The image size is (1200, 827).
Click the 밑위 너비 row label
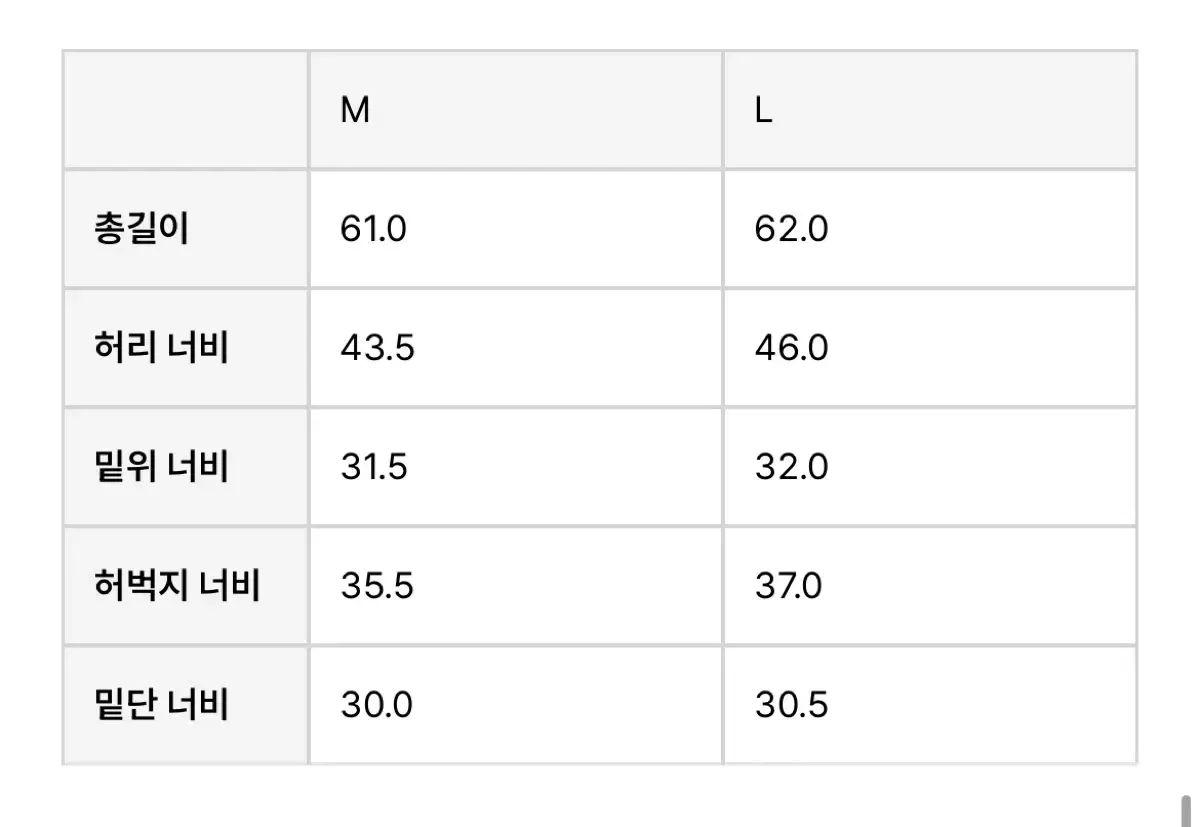coord(160,467)
